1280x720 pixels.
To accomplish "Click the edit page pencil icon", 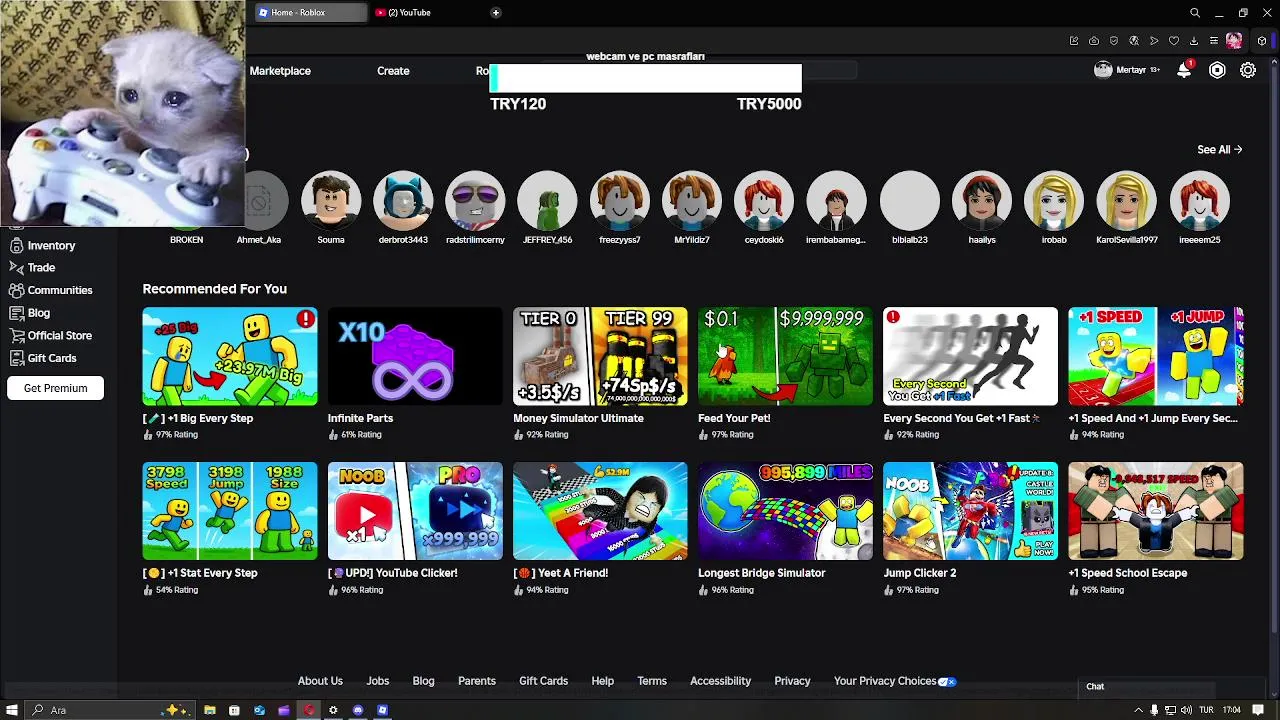I will click(1074, 41).
